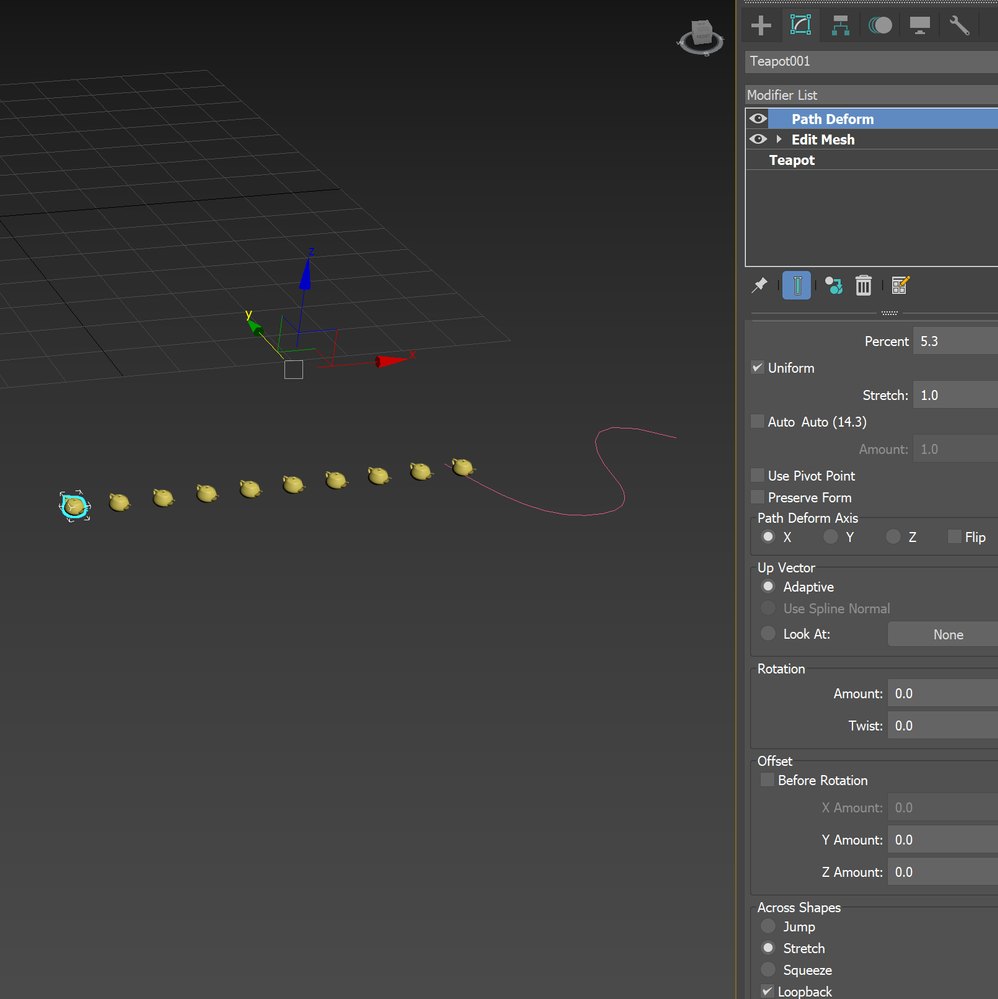Open the Display panel monitor icon

[x=920, y=25]
